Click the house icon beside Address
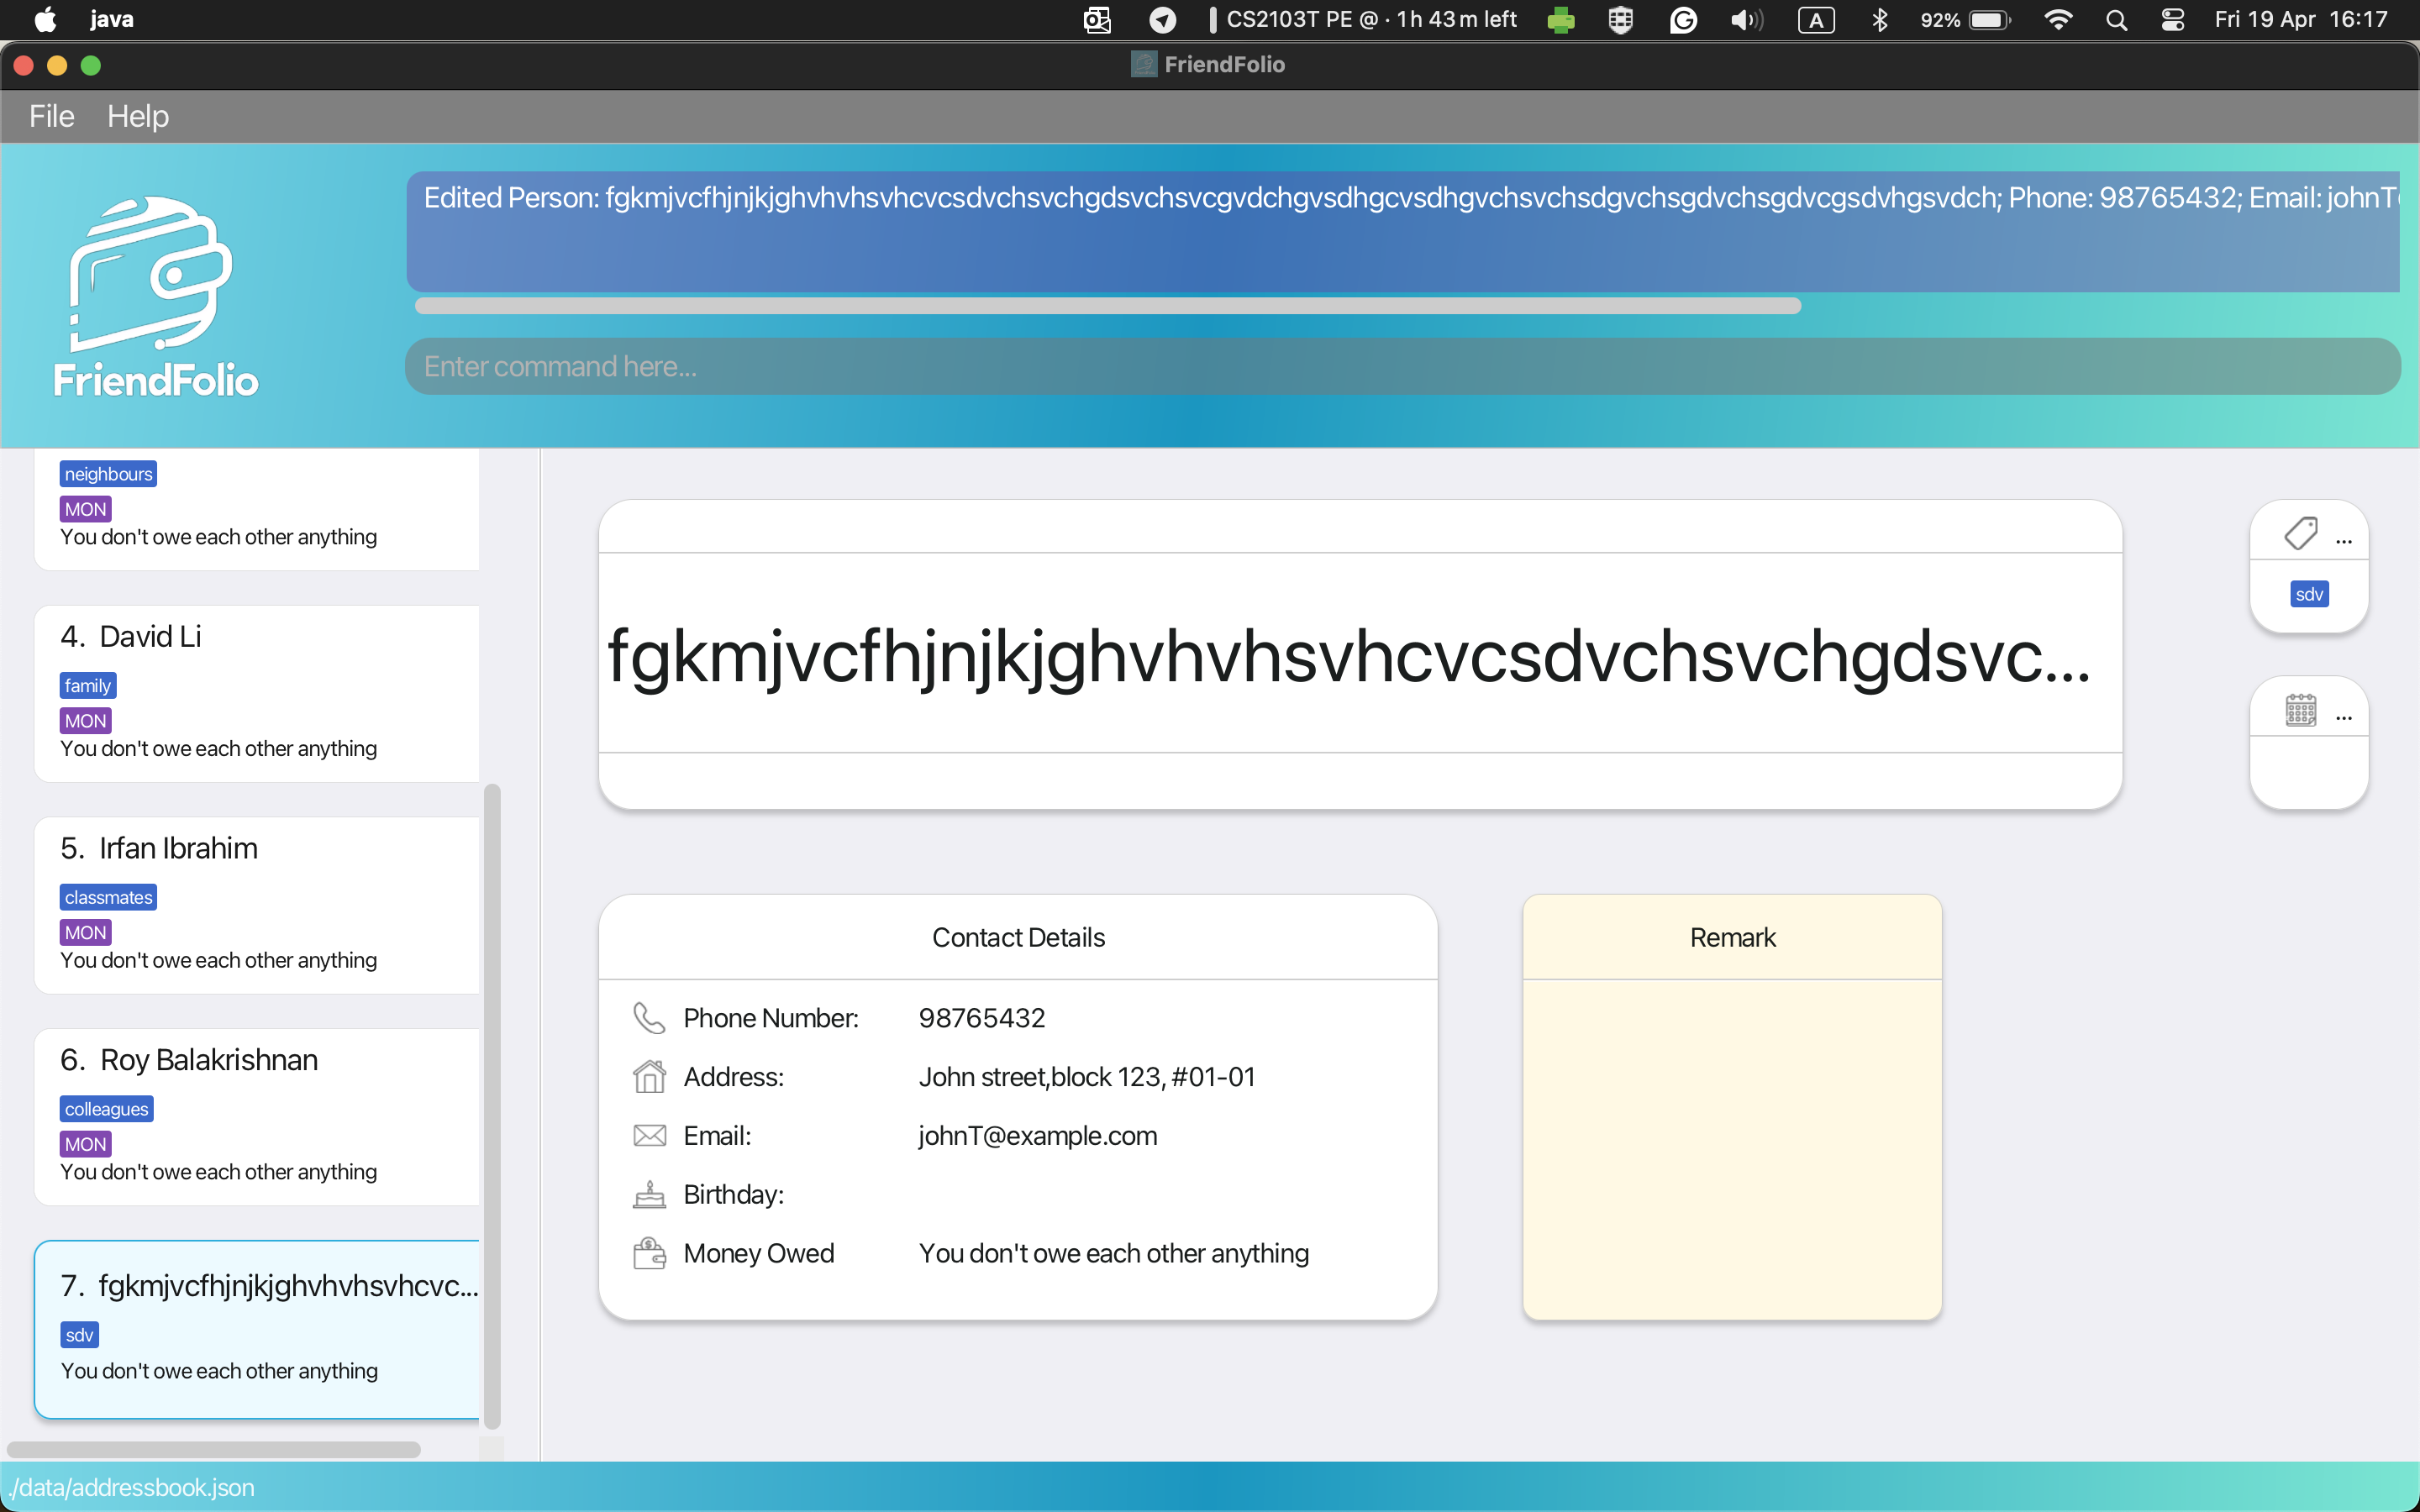 649,1077
